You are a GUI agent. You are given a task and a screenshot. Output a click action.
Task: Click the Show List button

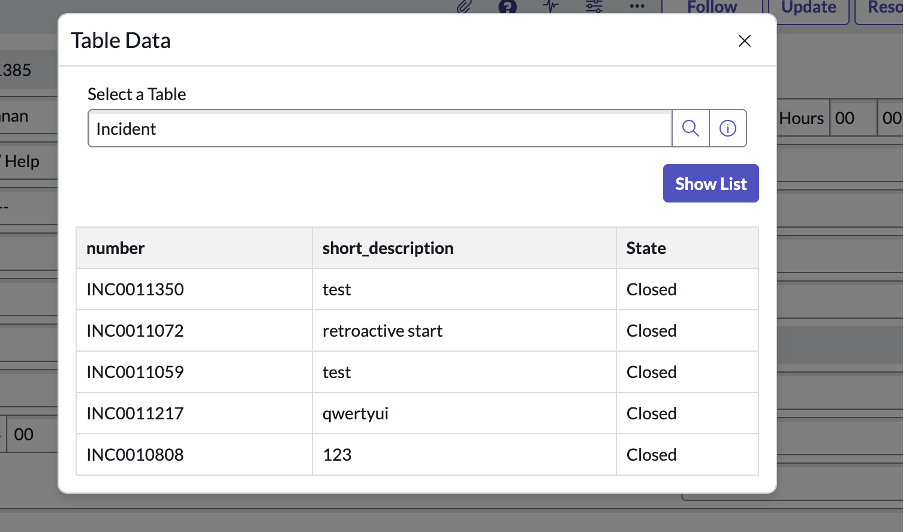pyautogui.click(x=710, y=183)
